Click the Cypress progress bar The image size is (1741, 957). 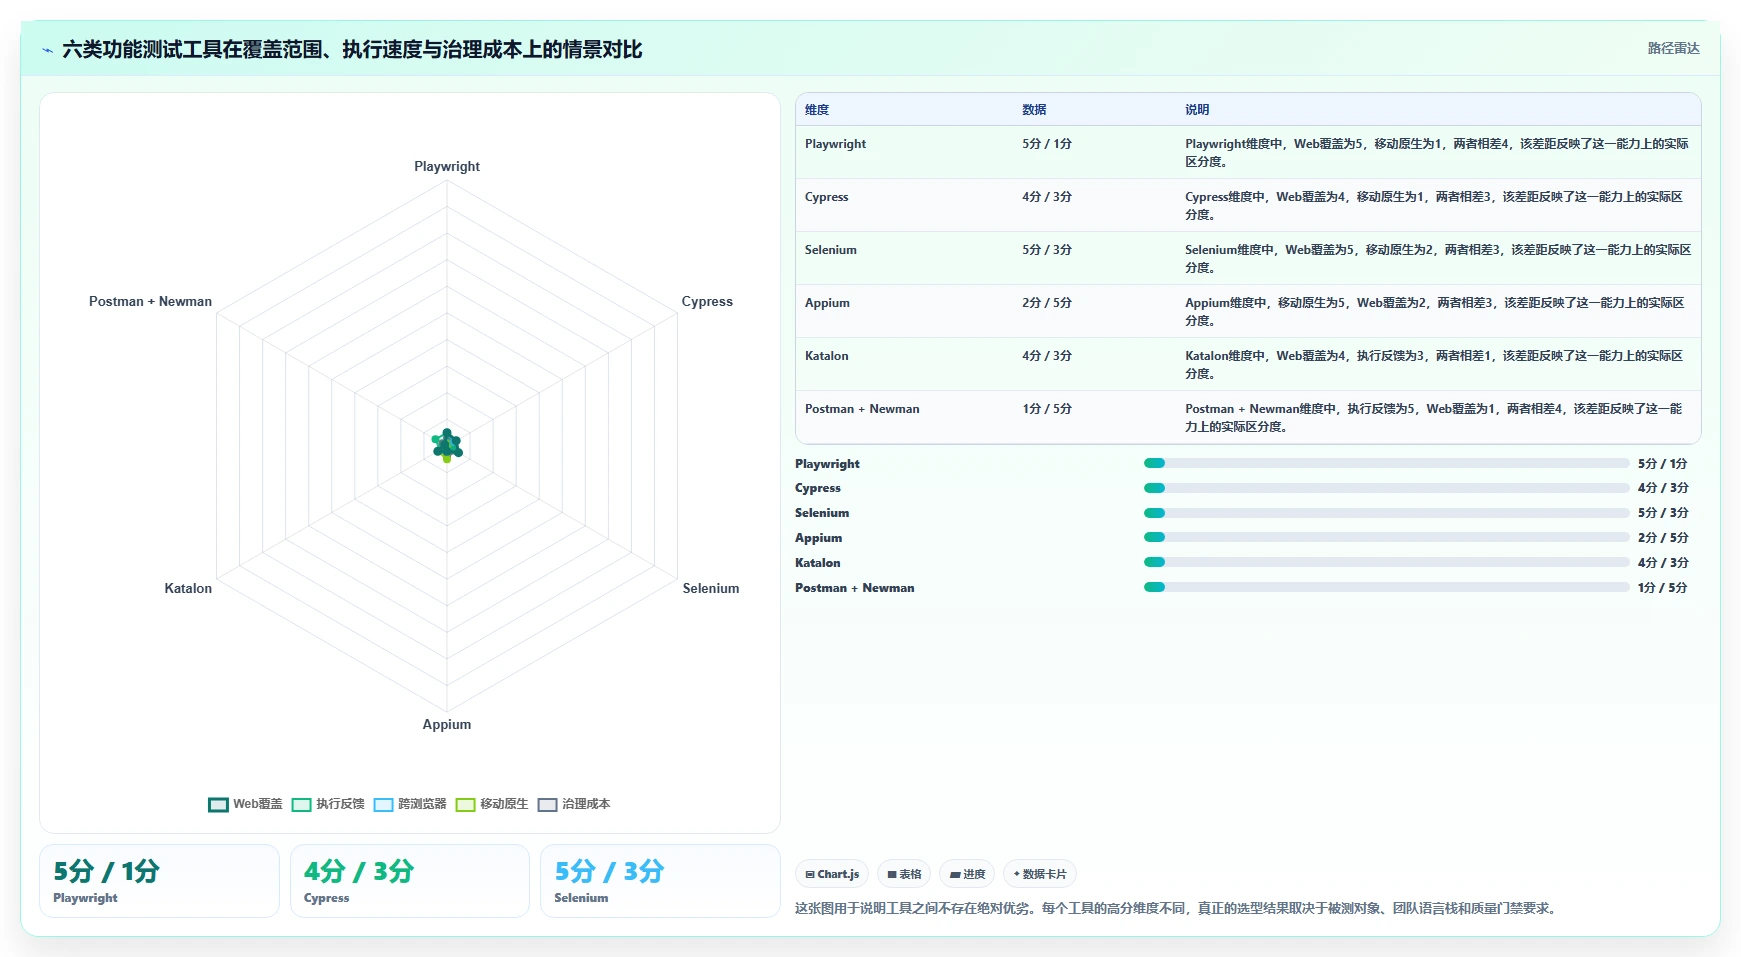(1386, 488)
